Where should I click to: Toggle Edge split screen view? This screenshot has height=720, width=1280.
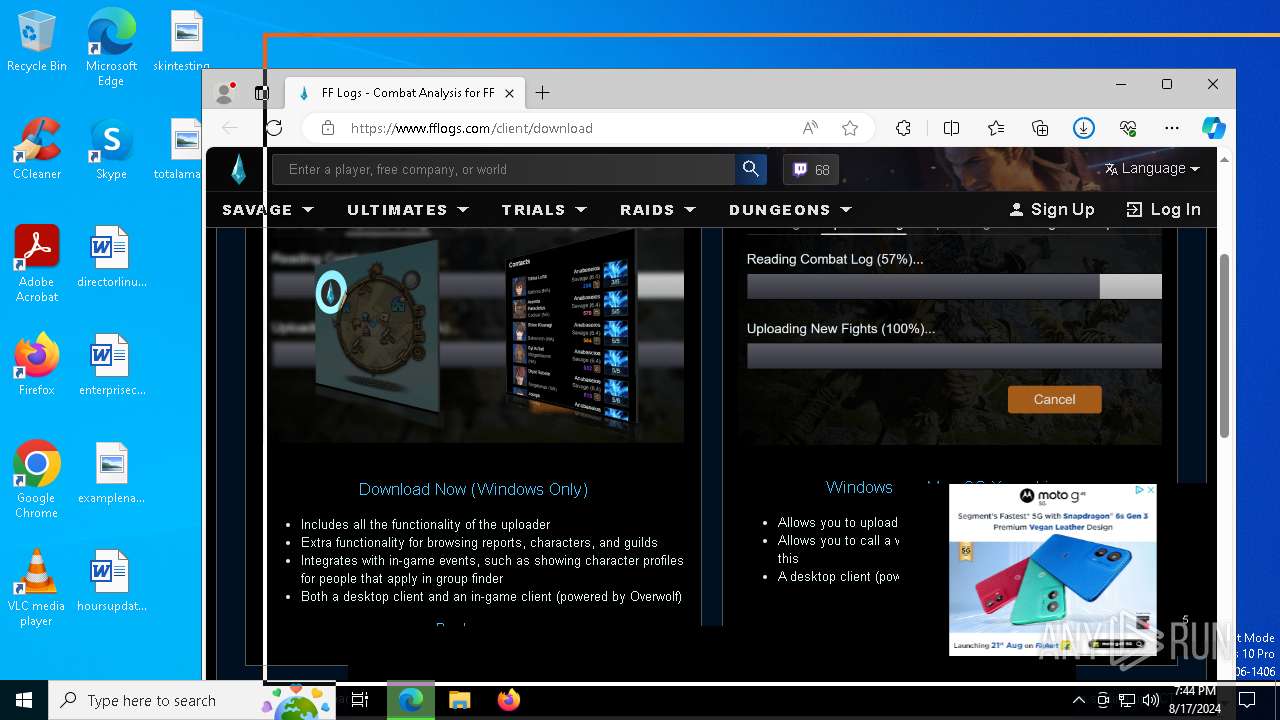(x=951, y=128)
